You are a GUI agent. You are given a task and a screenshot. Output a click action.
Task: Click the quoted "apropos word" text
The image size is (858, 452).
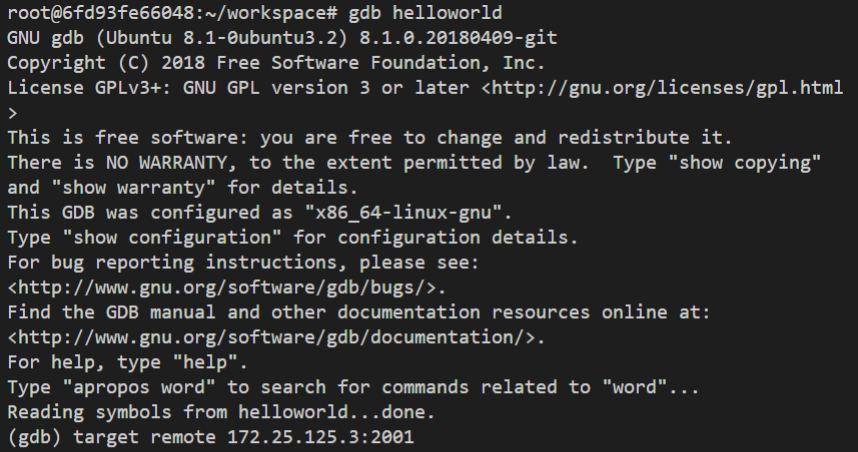click(x=138, y=387)
